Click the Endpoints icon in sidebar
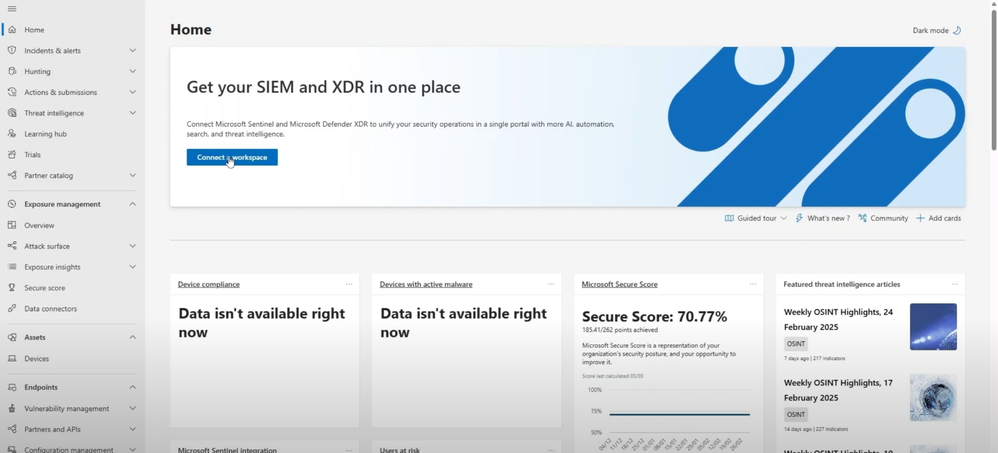The width and height of the screenshot is (998, 453). coord(11,387)
